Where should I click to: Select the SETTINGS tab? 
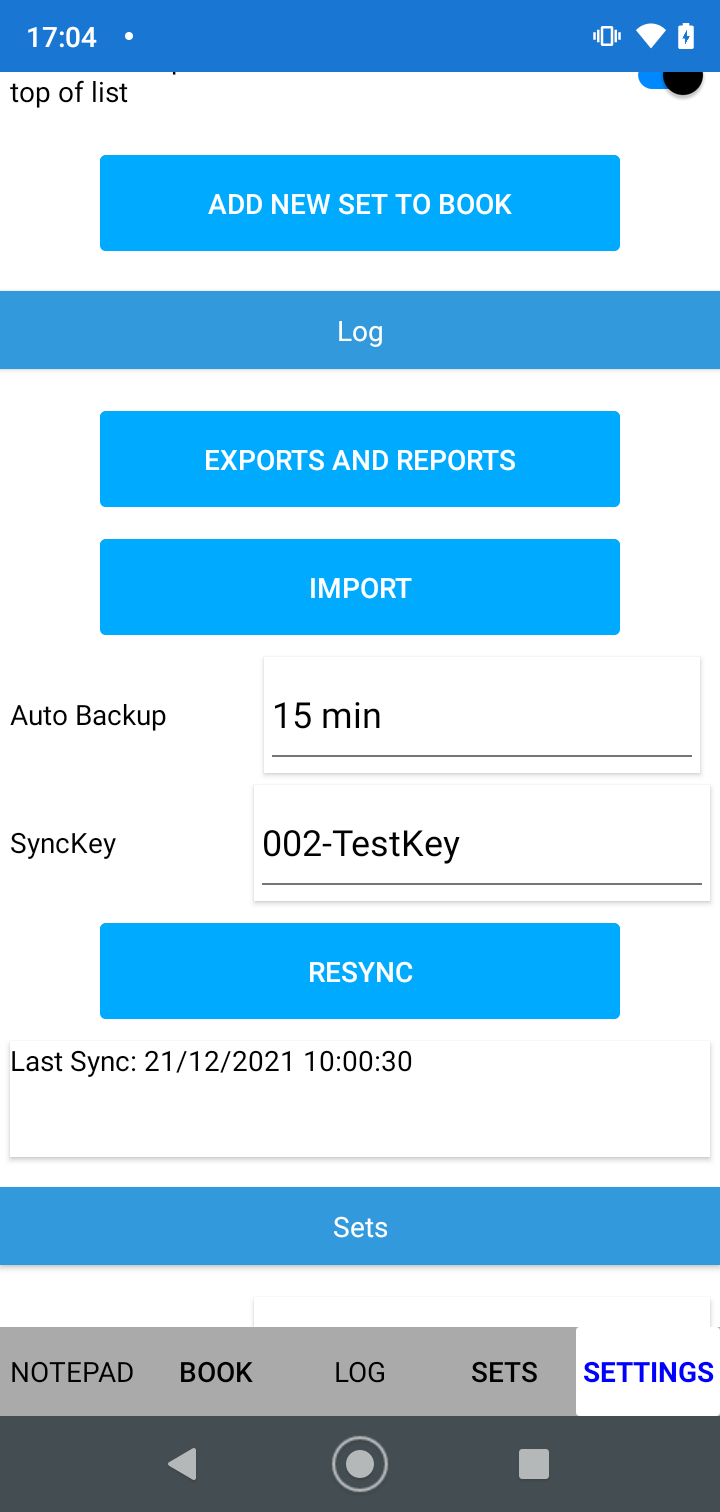click(x=648, y=1372)
